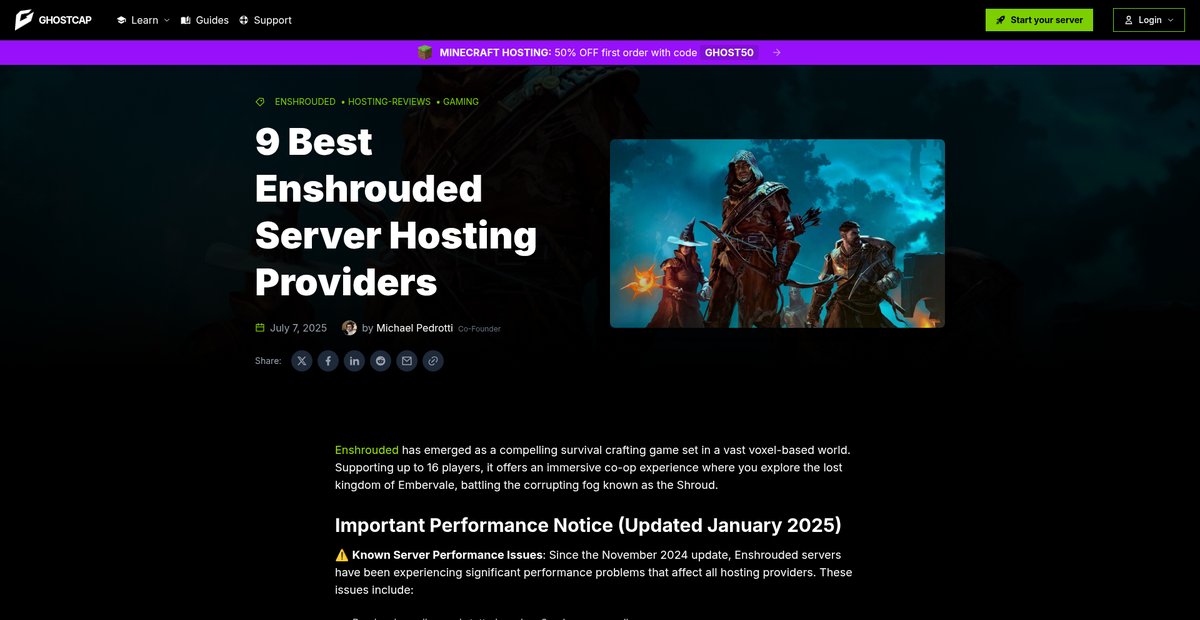
Task: Click the Known Server Performance Issues text
Action: 447,555
